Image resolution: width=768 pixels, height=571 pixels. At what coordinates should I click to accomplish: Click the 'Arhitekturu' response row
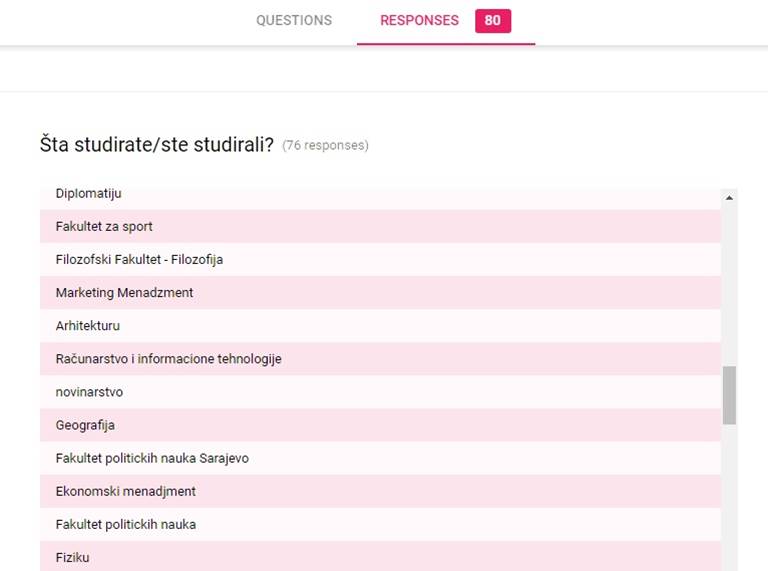88,326
